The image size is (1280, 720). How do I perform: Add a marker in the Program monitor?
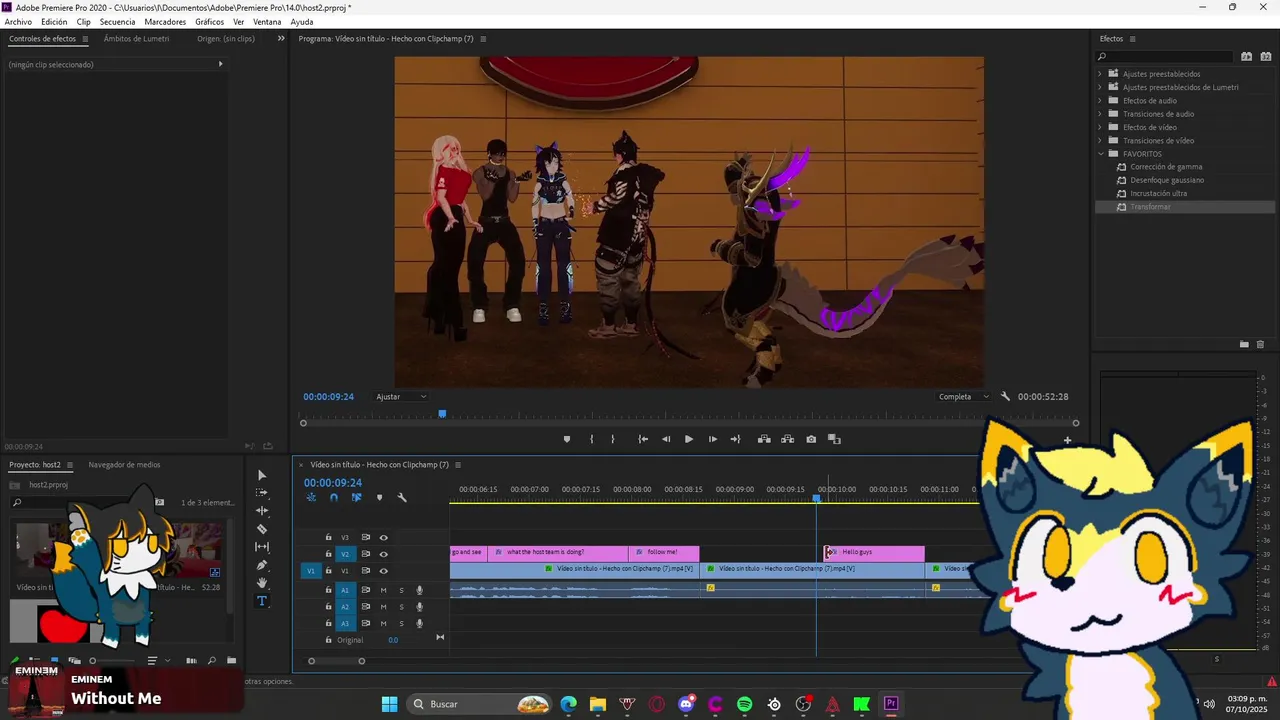coord(567,439)
